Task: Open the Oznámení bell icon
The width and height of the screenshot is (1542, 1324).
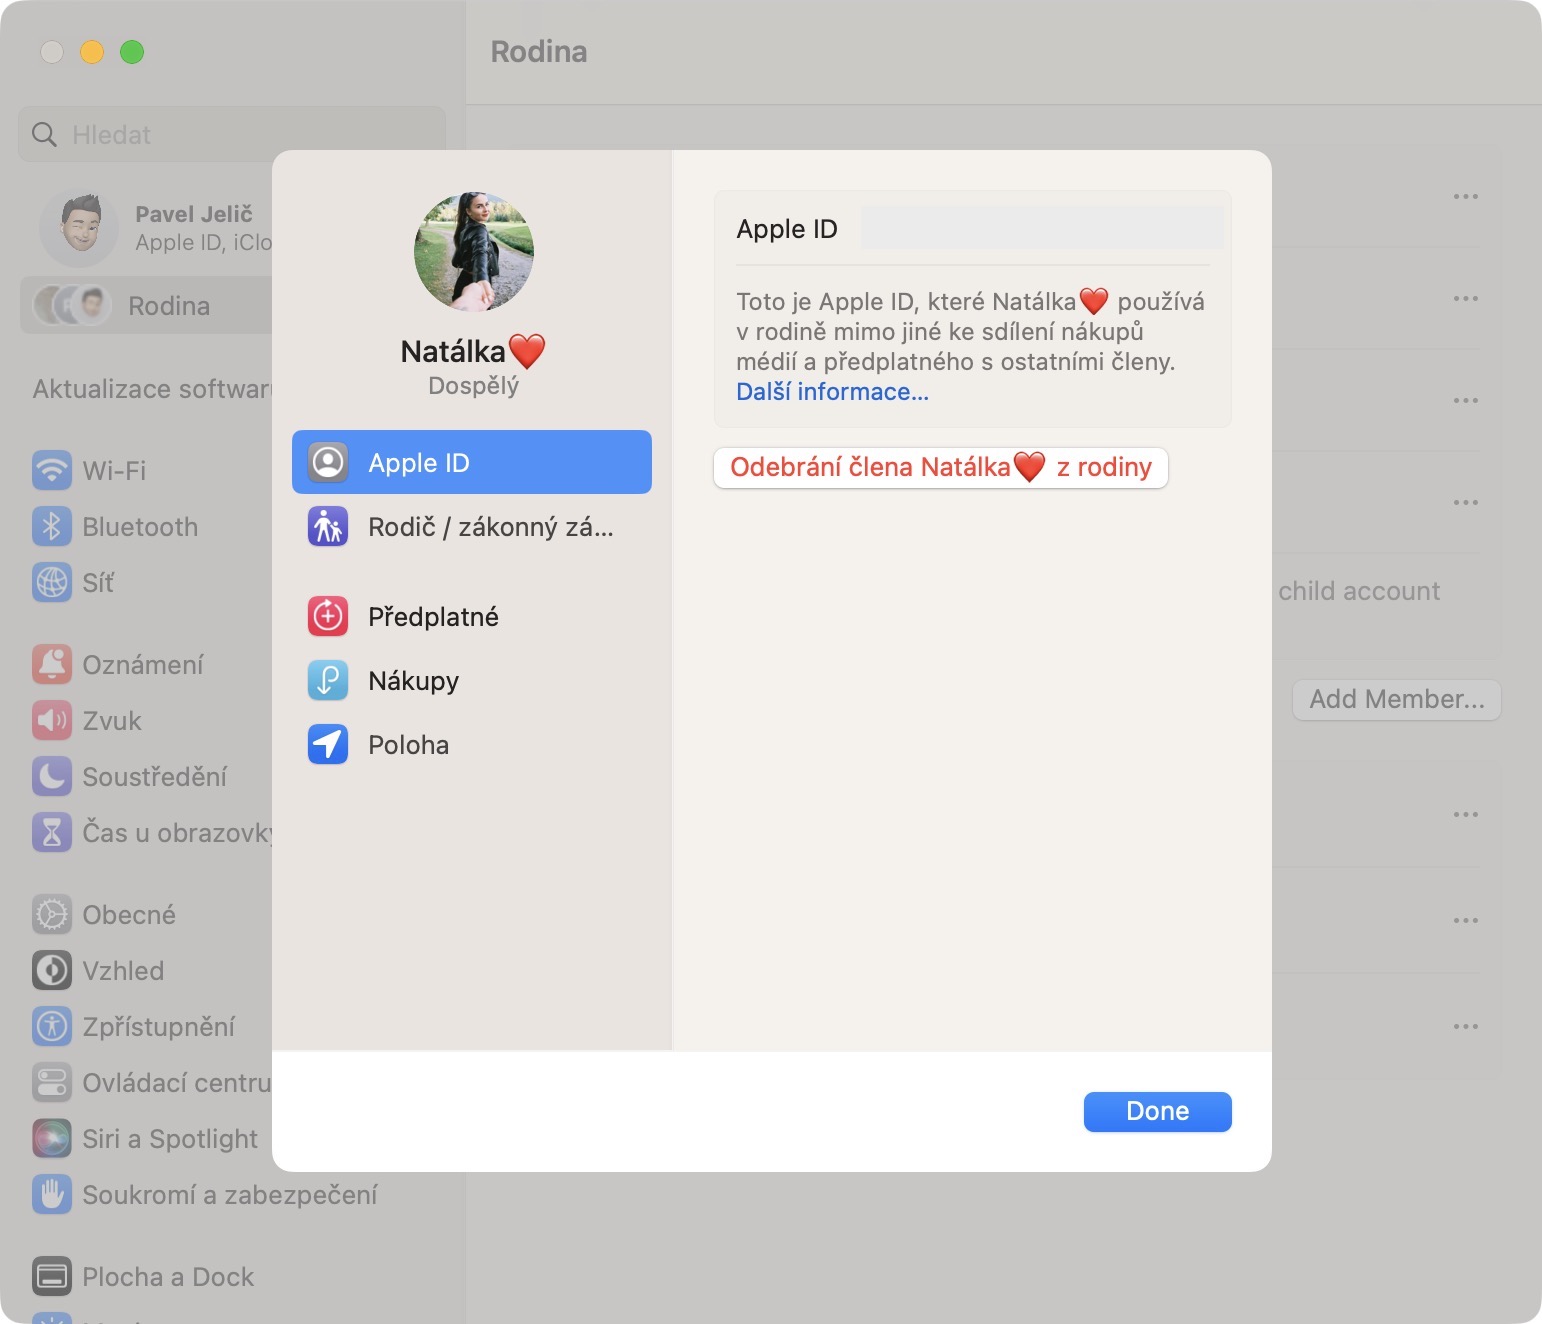Action: [x=52, y=664]
